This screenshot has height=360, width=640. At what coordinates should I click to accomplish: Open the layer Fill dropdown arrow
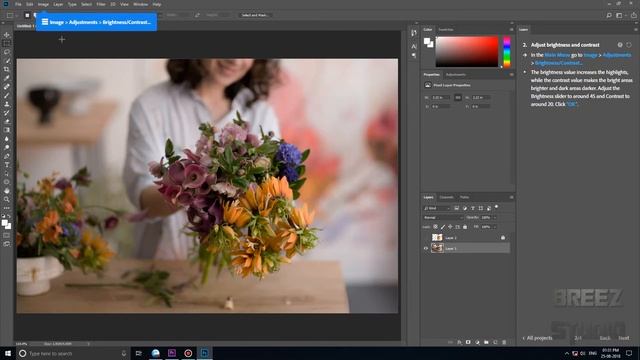[x=495, y=227]
